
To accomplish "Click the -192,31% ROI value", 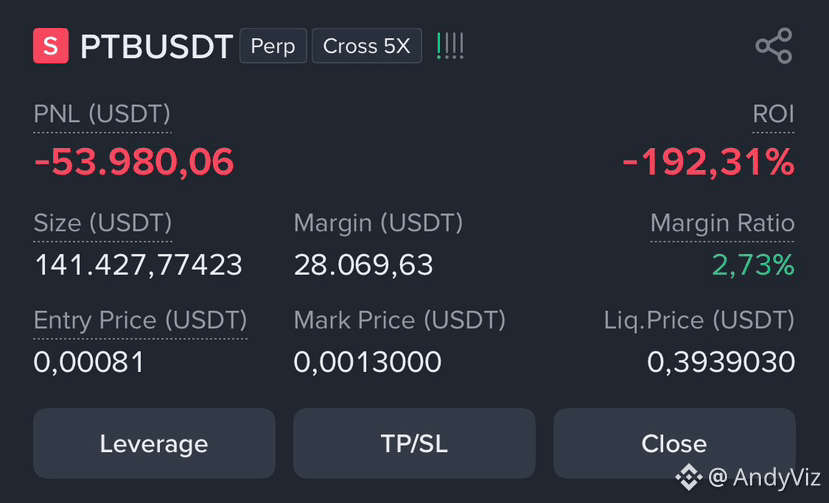I will tap(708, 162).
